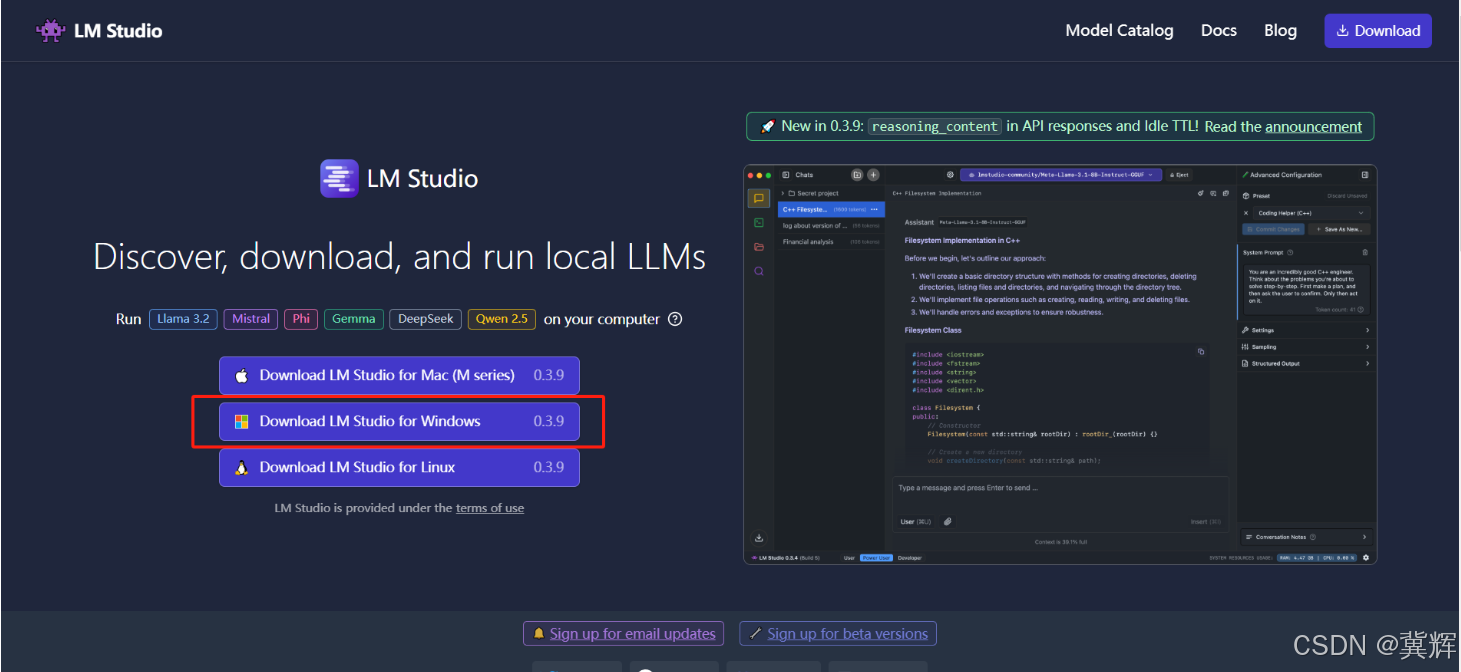
Task: Select the 'log about version of...' chat
Action: (831, 226)
